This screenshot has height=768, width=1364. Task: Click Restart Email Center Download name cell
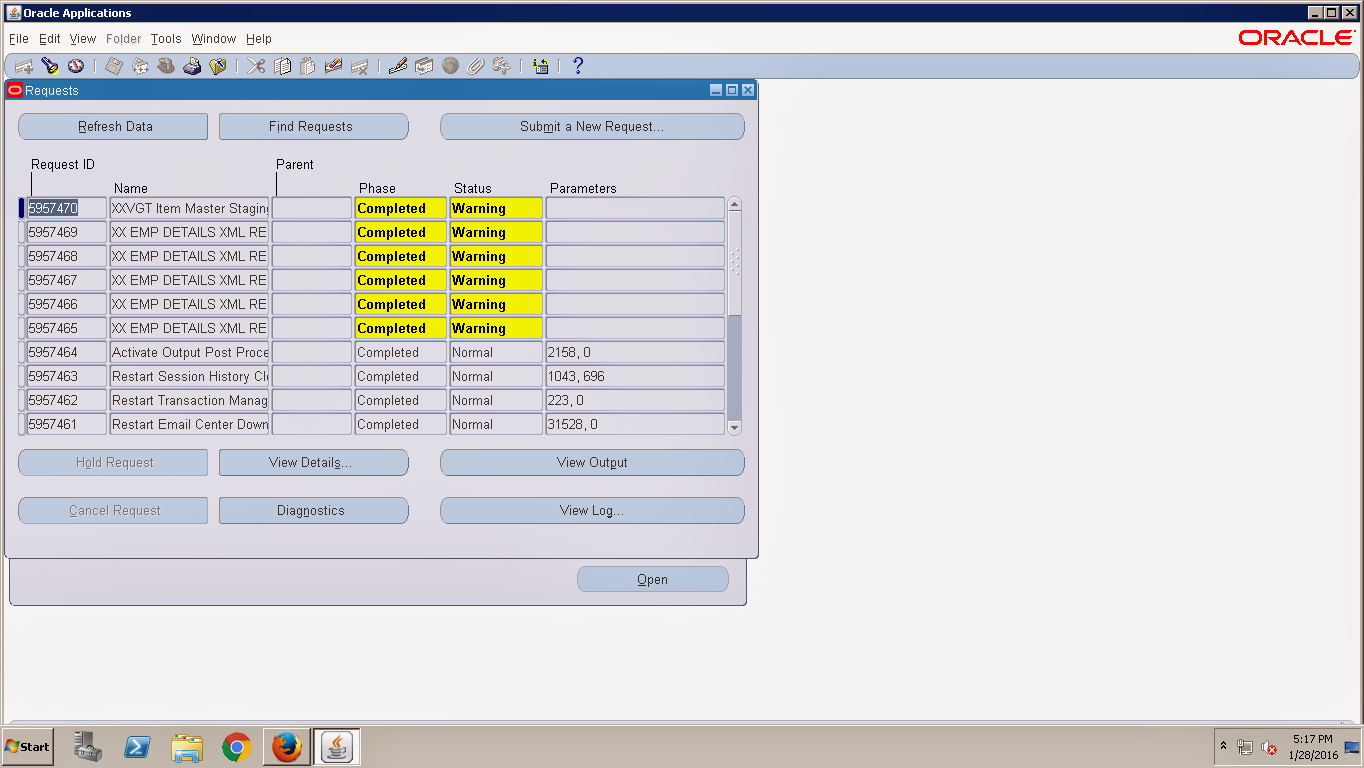coord(189,425)
